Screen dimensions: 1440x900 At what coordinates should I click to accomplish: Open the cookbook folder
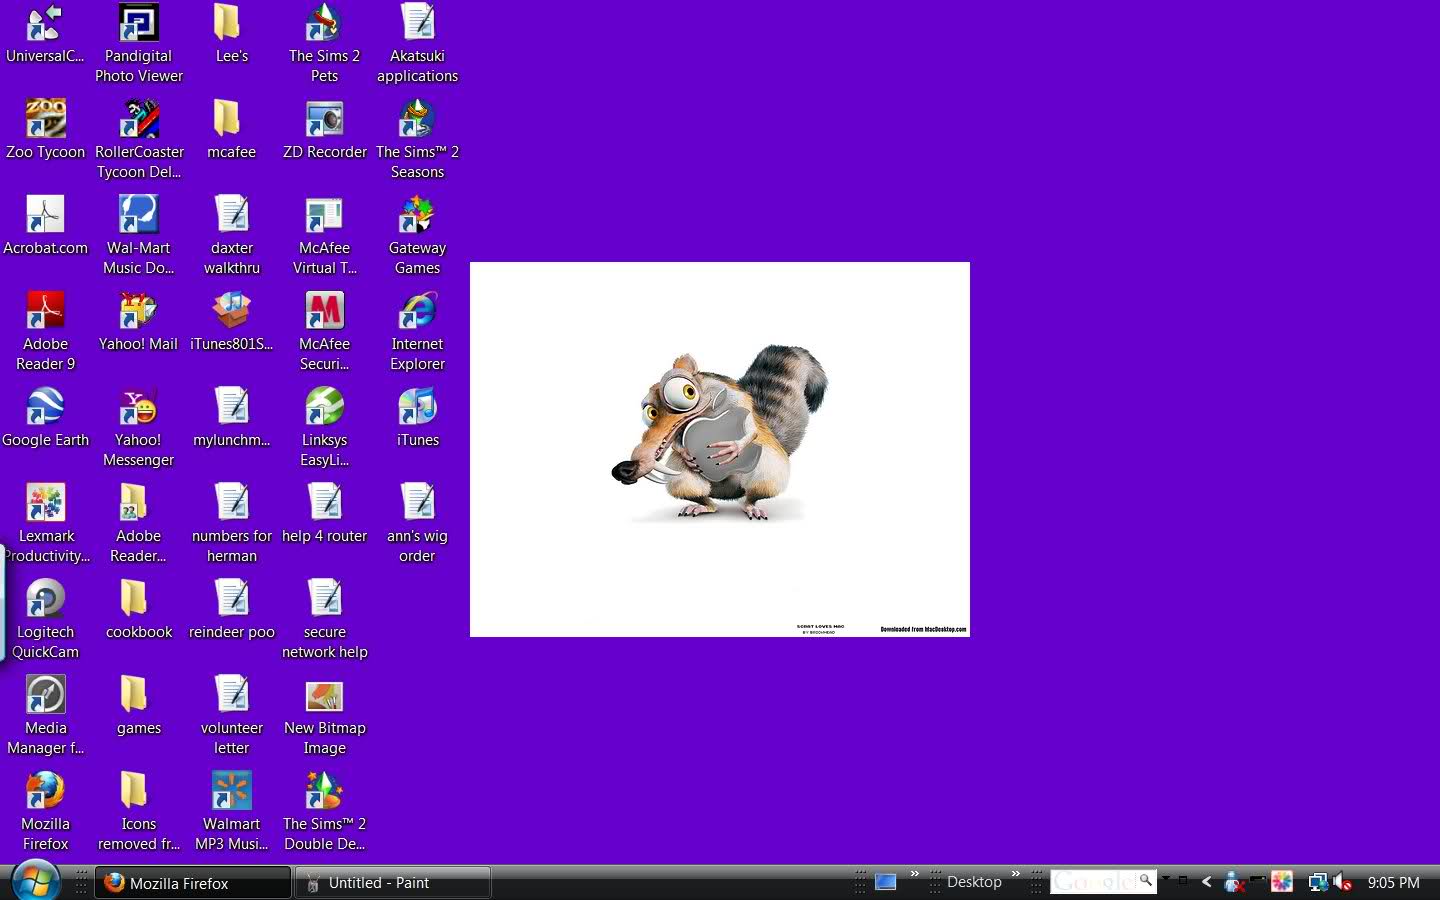click(x=138, y=609)
